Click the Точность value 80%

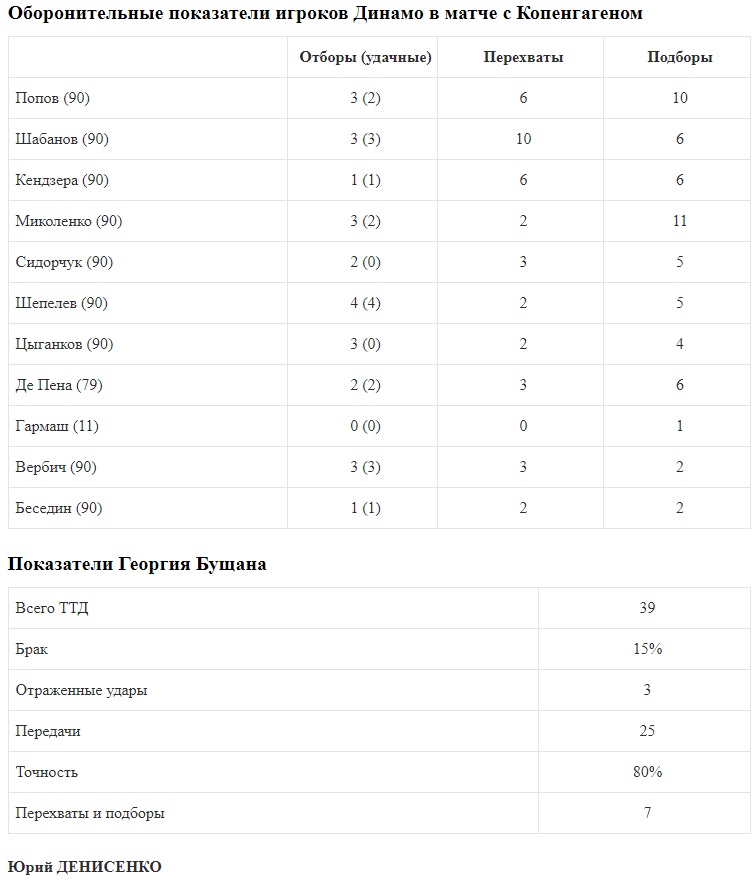pyautogui.click(x=647, y=772)
